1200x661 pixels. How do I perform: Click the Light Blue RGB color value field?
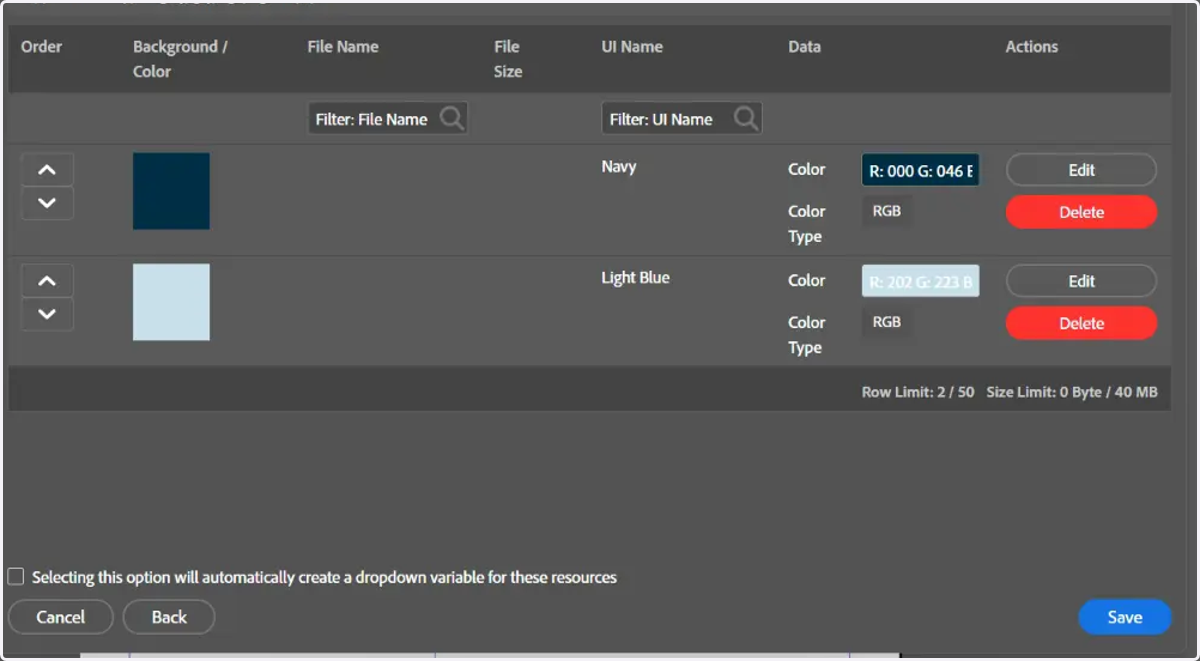[920, 282]
